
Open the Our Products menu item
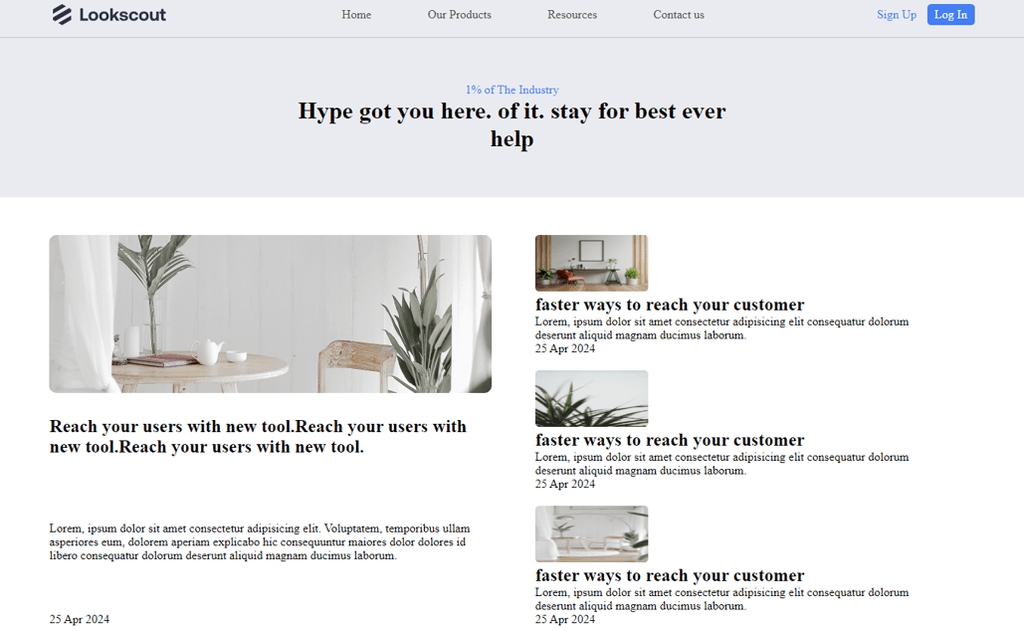(459, 14)
